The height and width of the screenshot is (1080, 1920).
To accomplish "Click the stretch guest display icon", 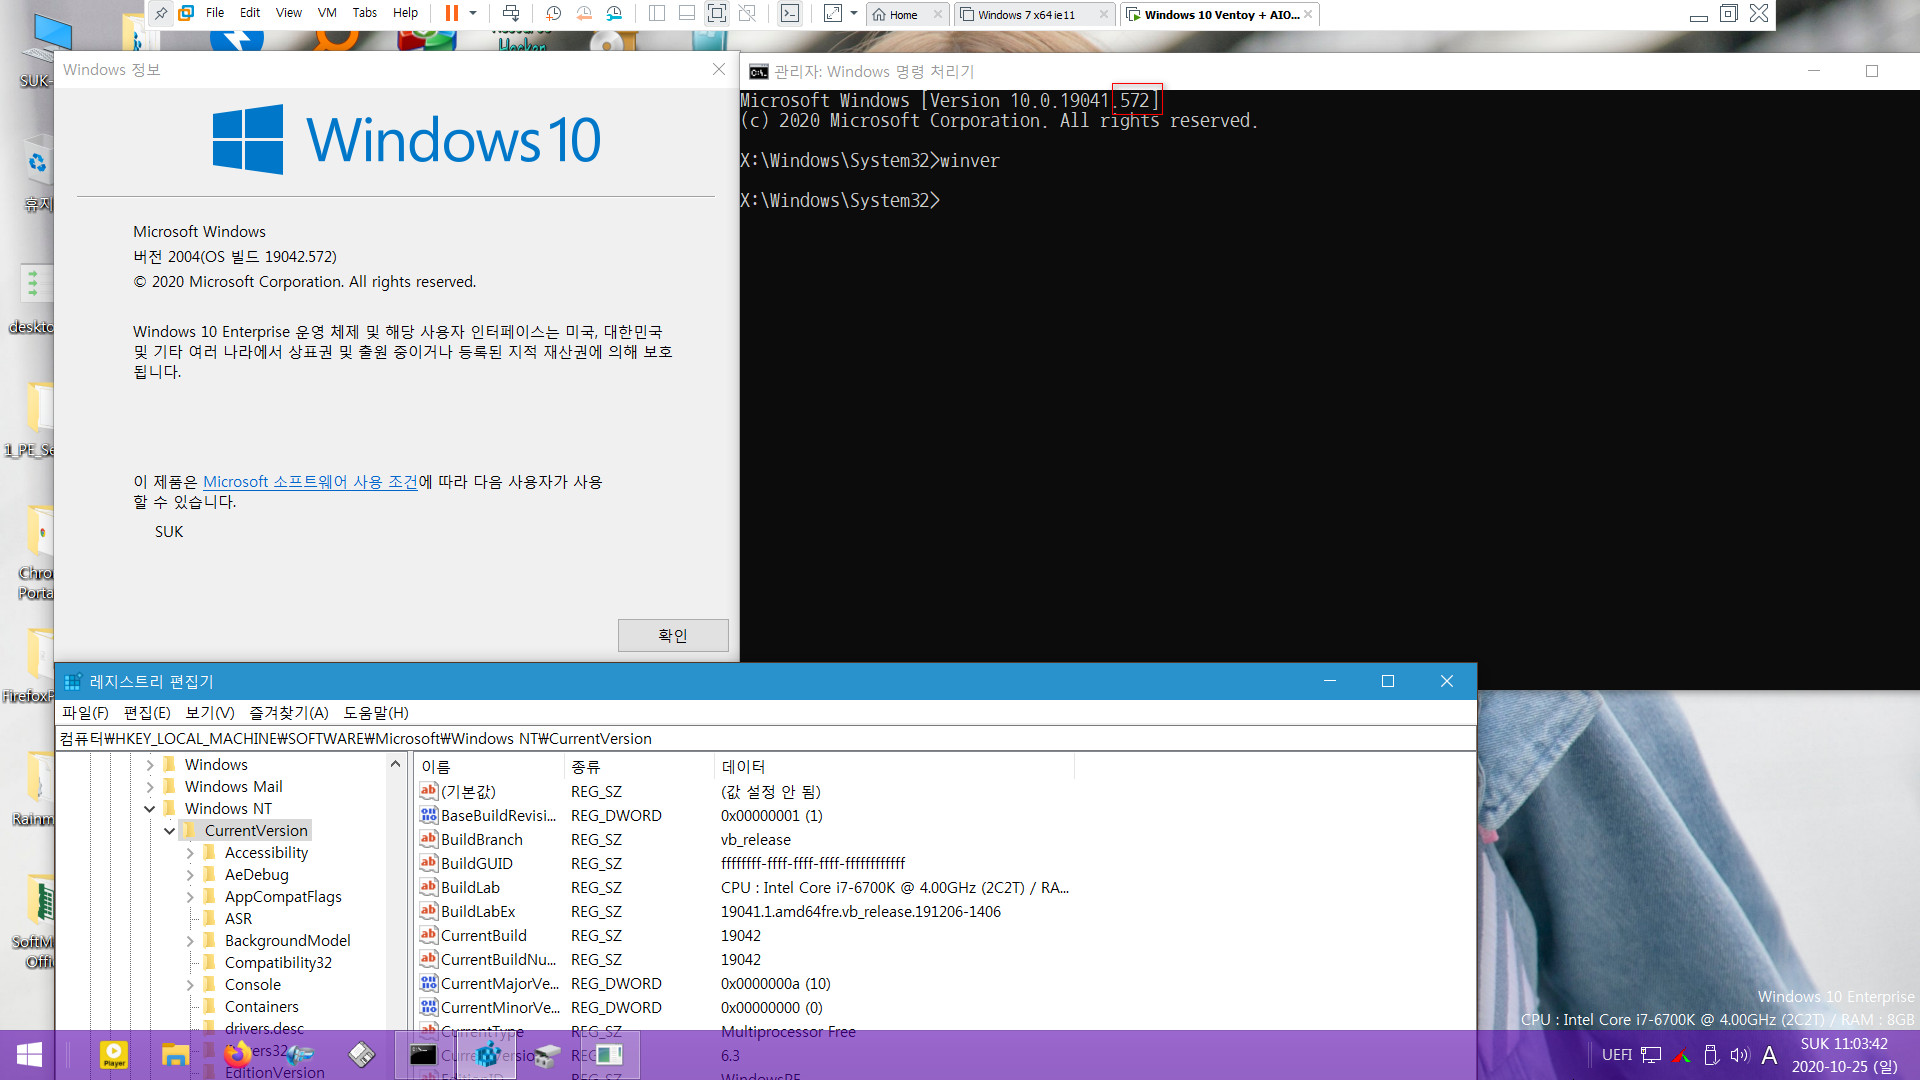I will pyautogui.click(x=833, y=13).
